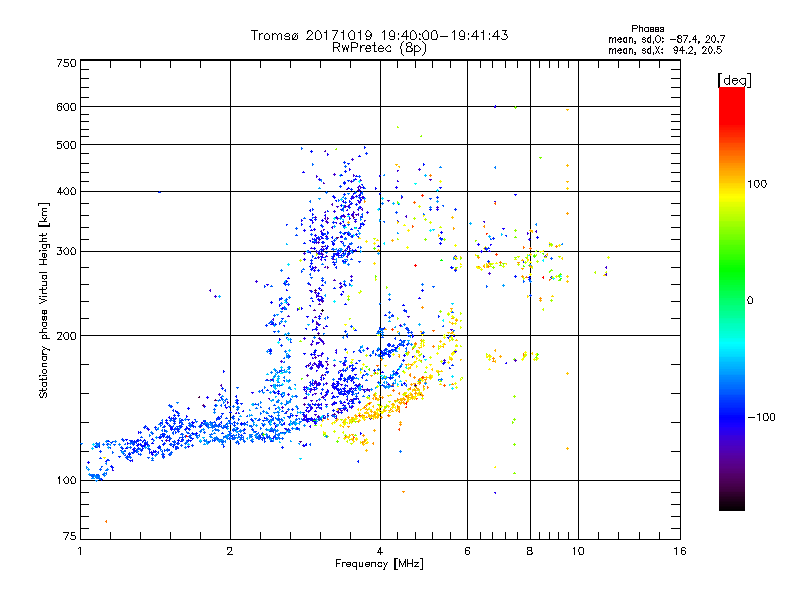
Task: Click the y-axis tick label '400'
Action: (x=66, y=192)
